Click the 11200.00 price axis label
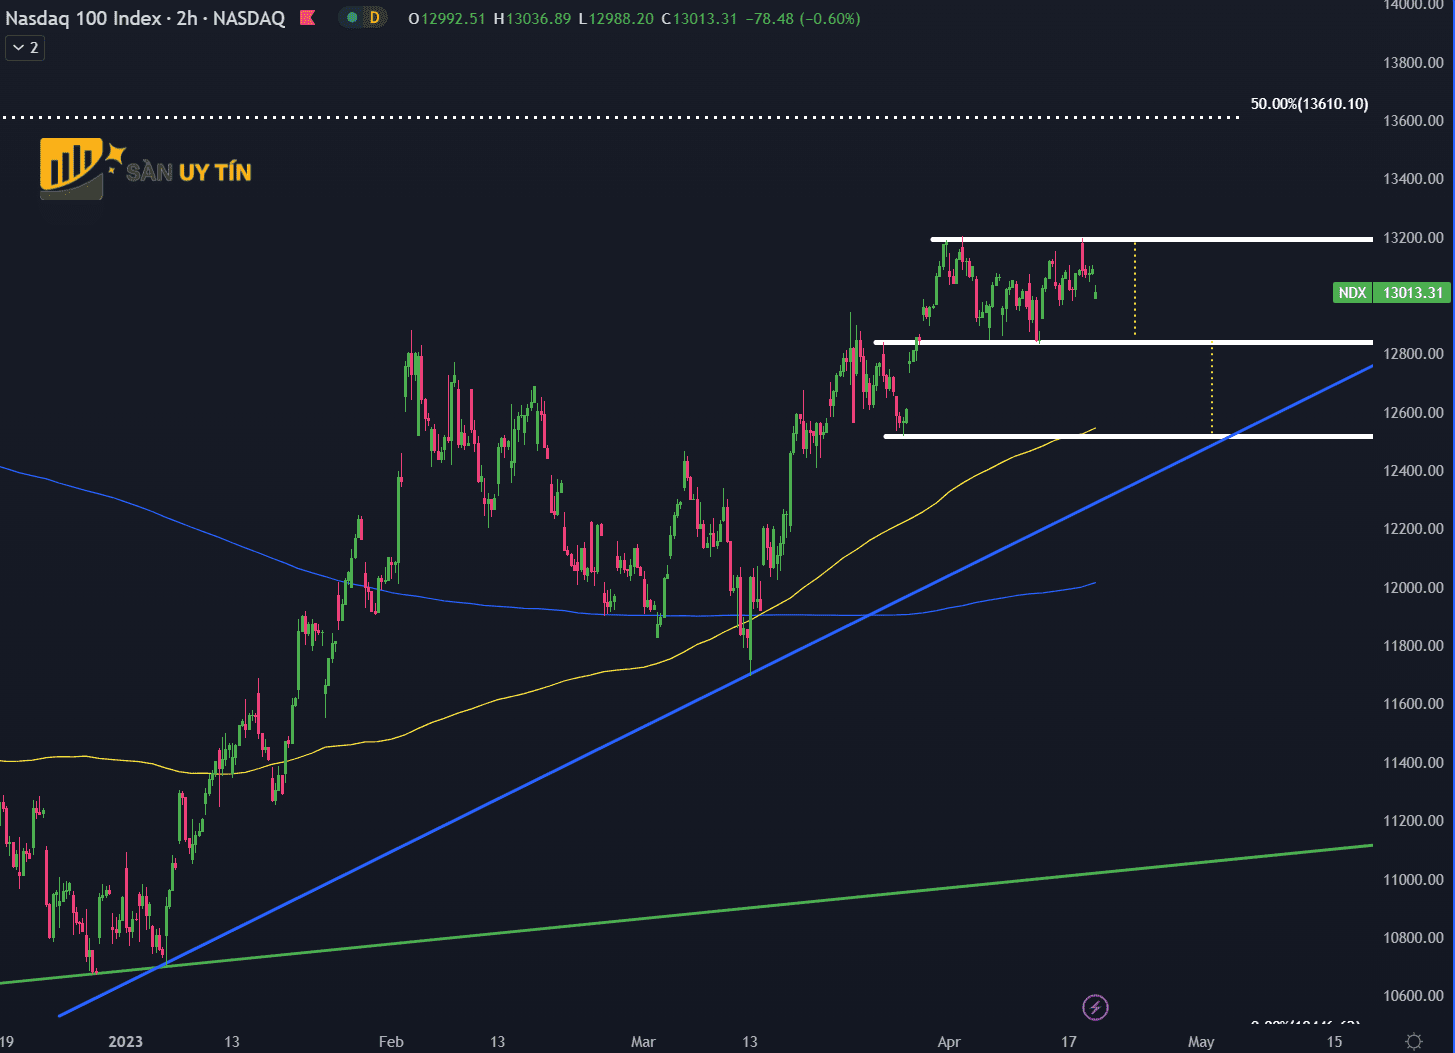The width and height of the screenshot is (1455, 1053). pyautogui.click(x=1413, y=821)
